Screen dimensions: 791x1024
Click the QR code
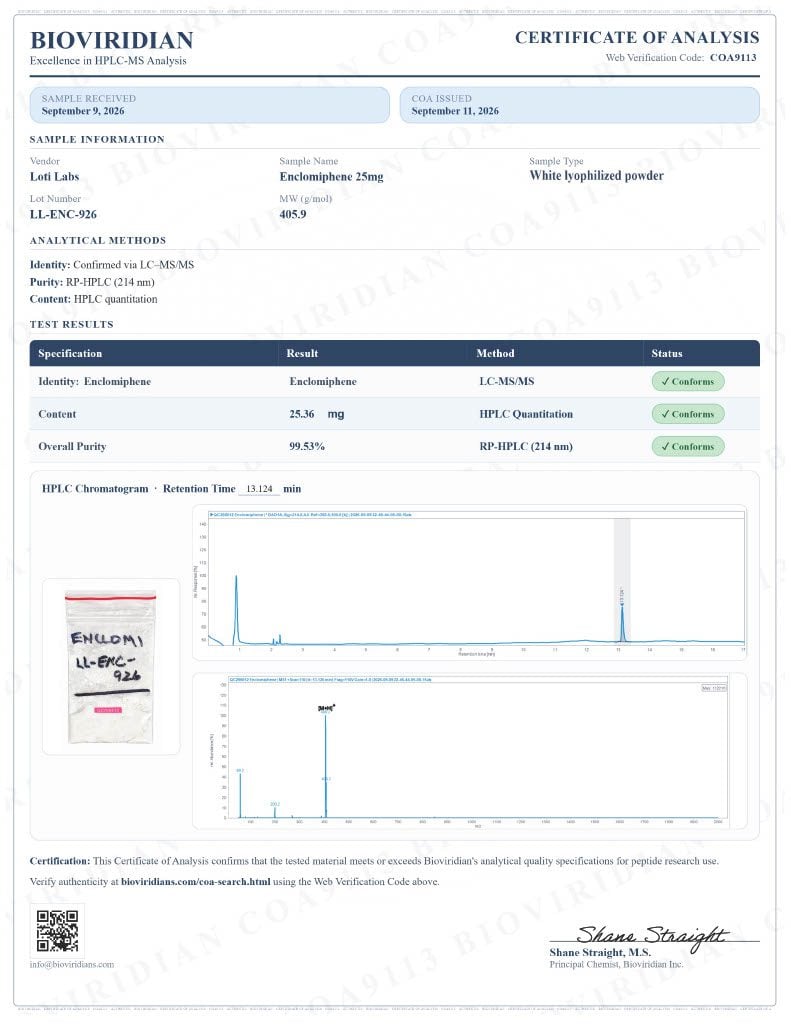[x=57, y=931]
